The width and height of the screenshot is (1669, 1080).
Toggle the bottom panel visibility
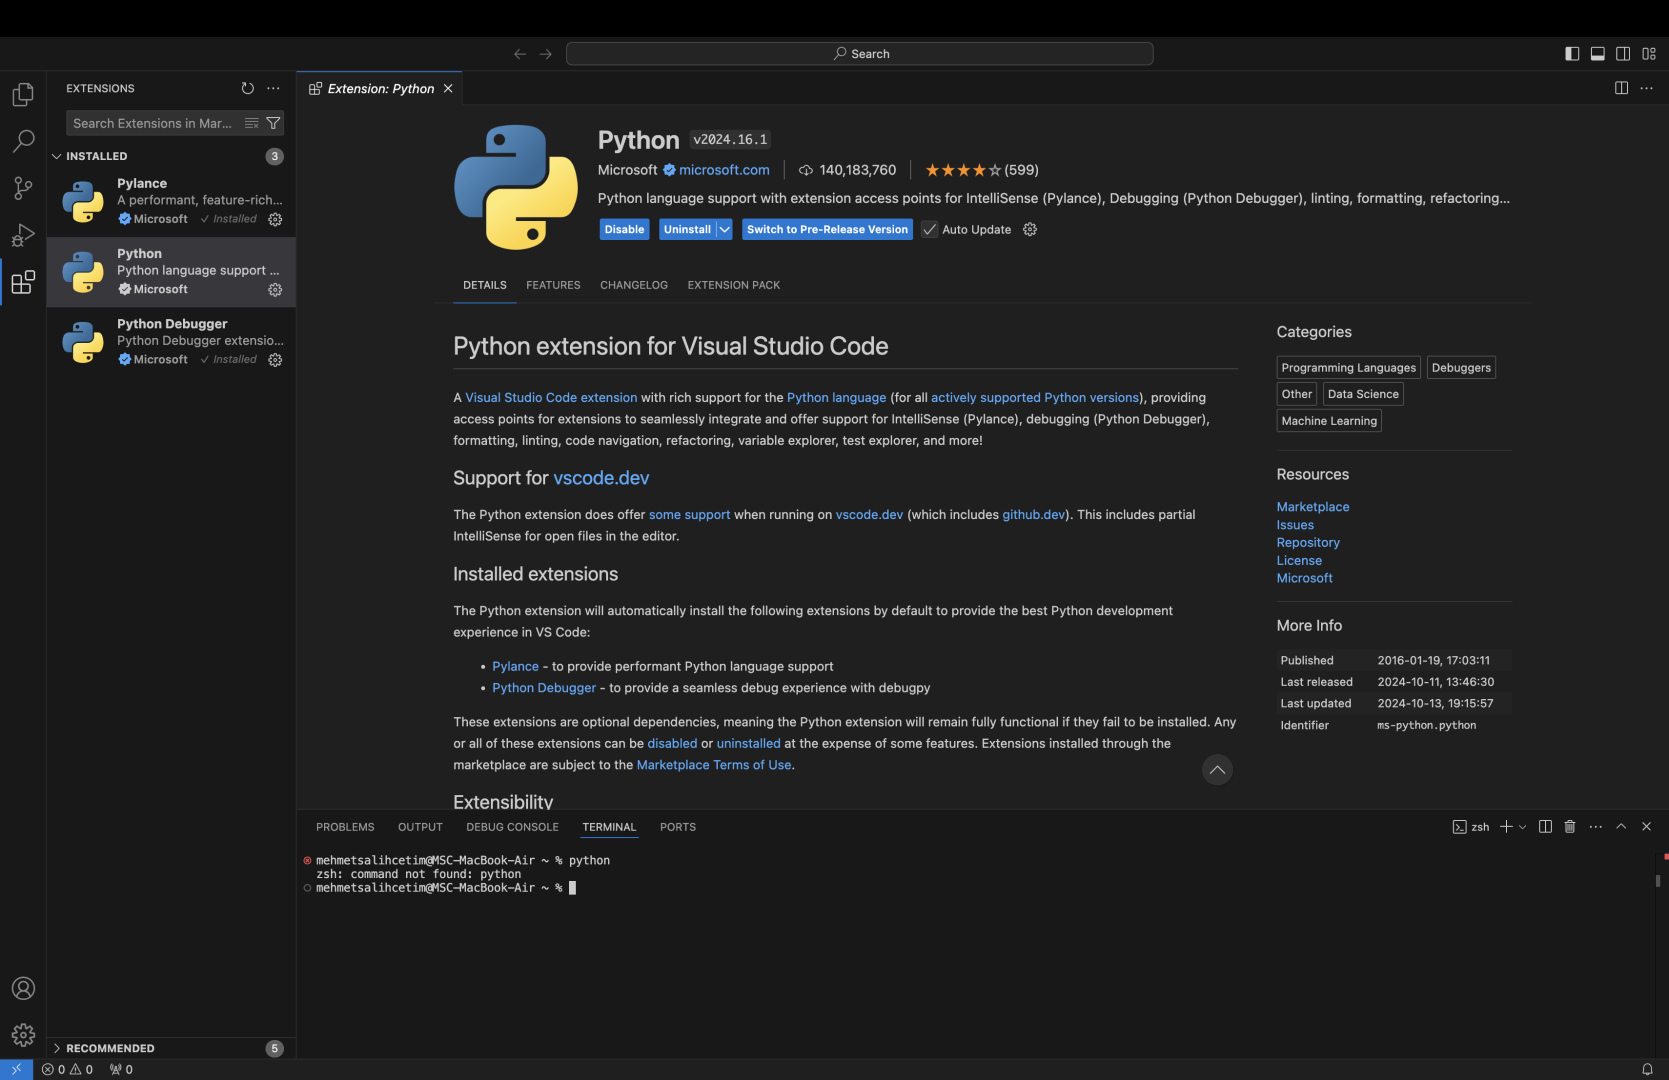coord(1598,54)
